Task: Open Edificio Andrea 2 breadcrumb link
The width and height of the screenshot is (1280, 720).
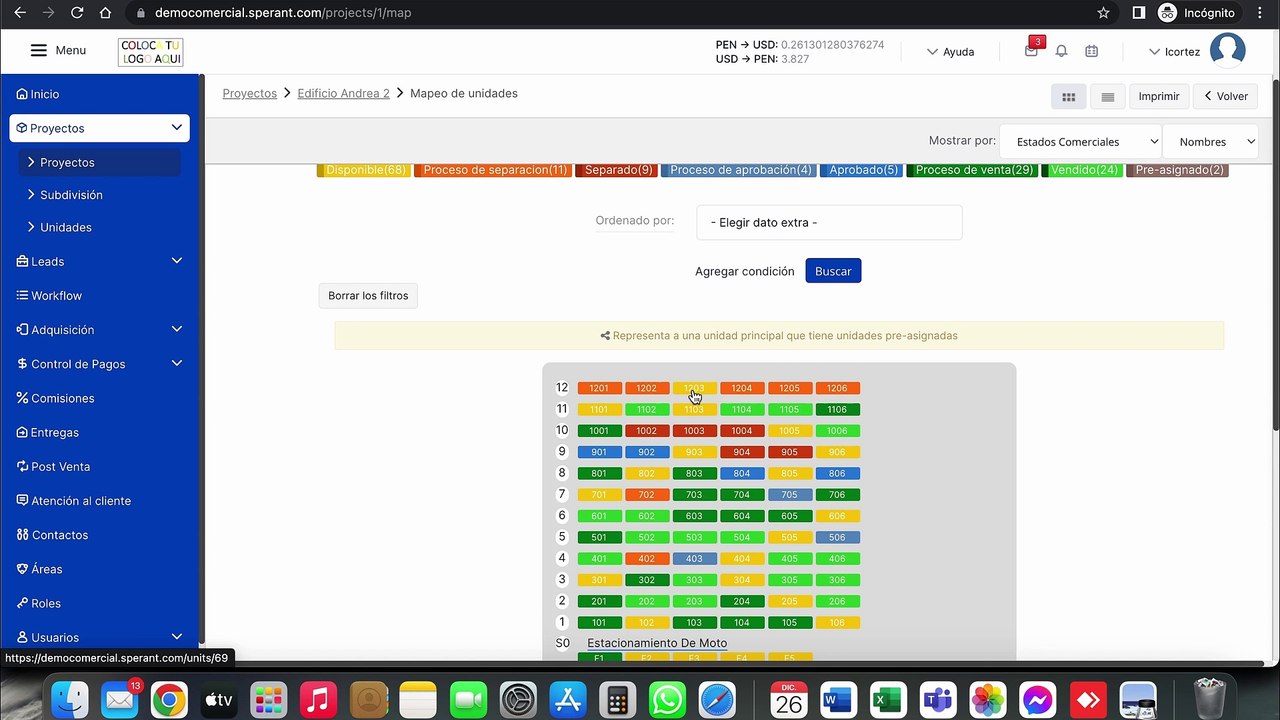Action: [343, 93]
